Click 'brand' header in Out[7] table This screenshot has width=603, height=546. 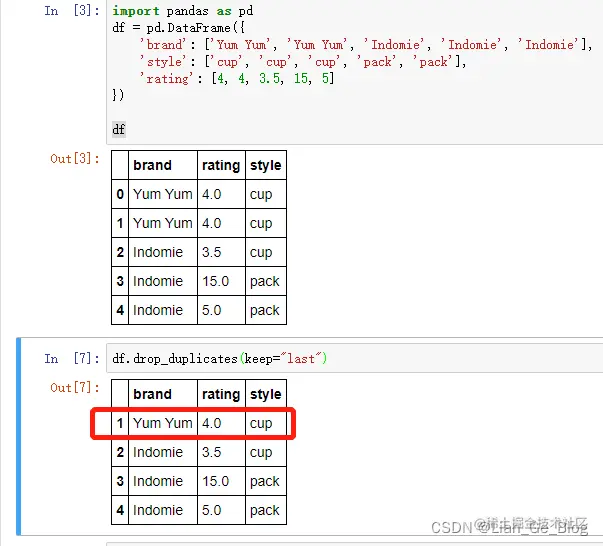click(x=152, y=394)
